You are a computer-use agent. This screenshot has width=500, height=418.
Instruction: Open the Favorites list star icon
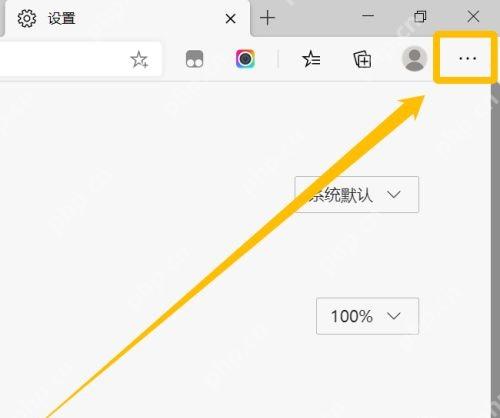311,59
